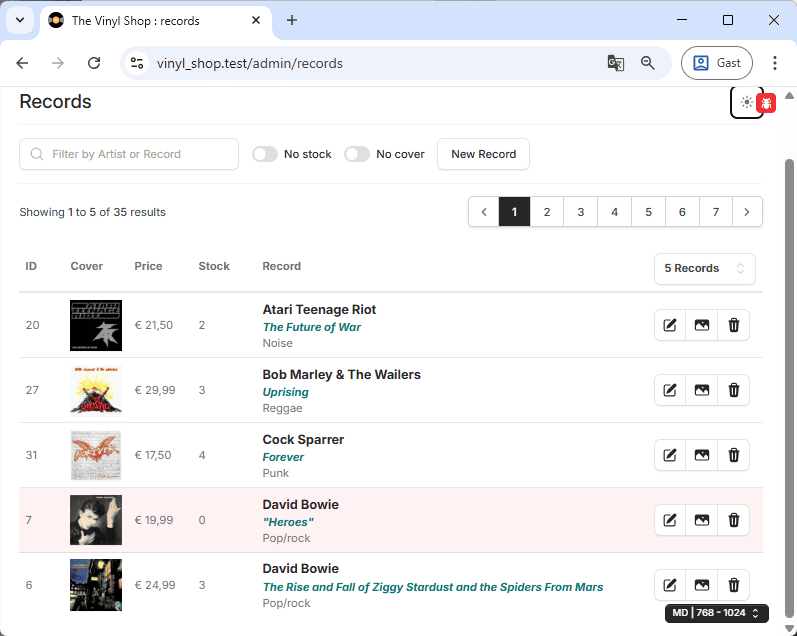Edit the Bob Marley Uprising record

point(670,390)
